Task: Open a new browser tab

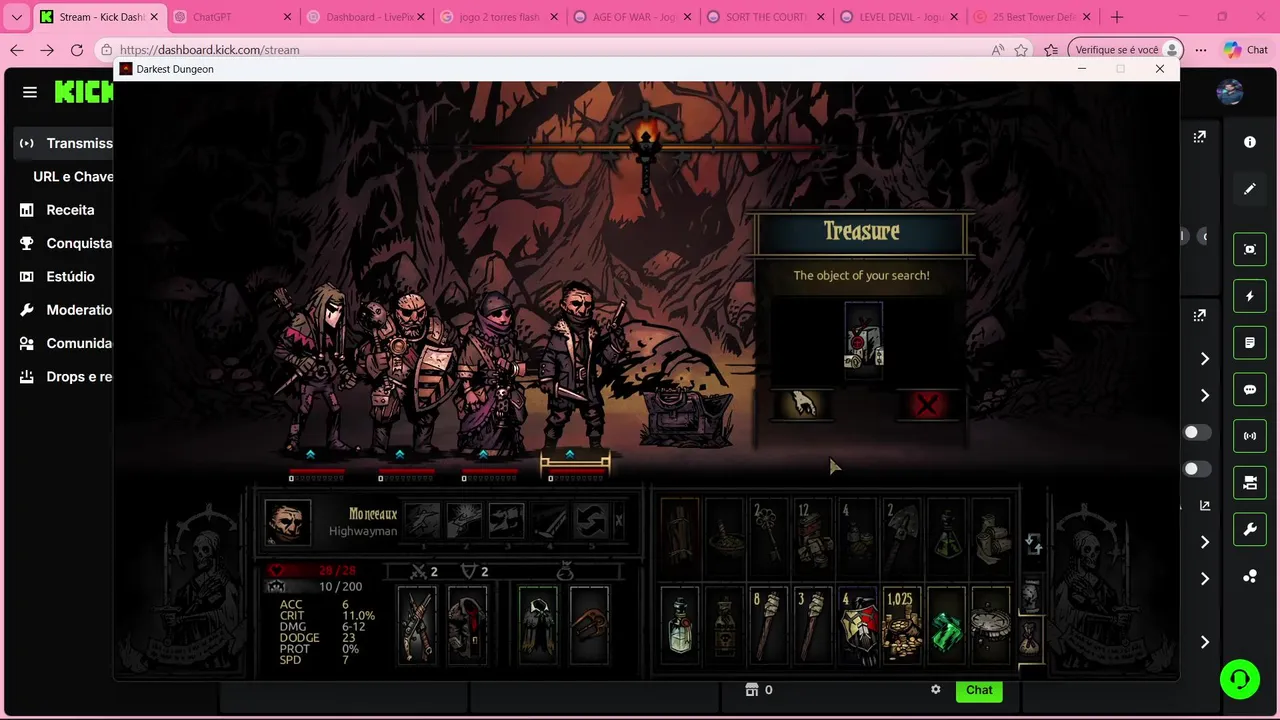Action: tap(1117, 17)
